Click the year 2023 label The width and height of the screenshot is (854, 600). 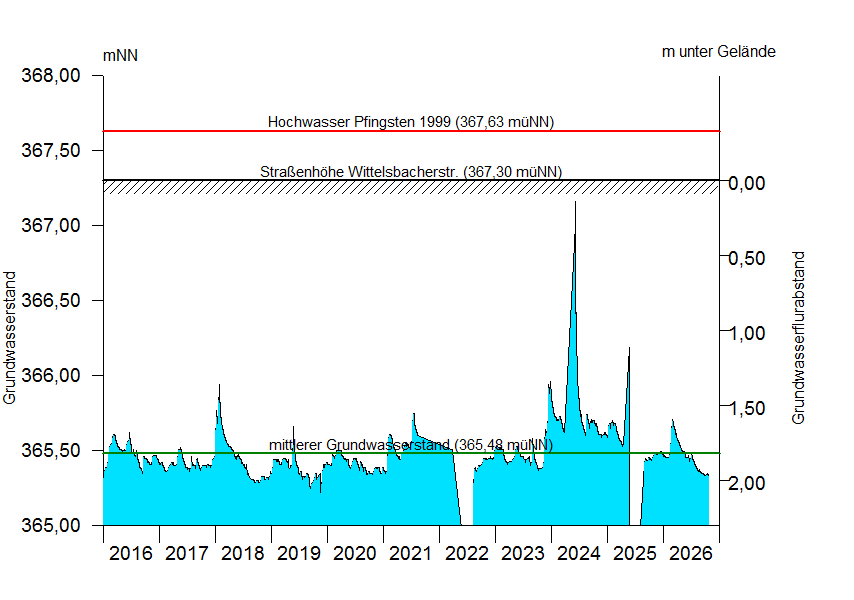(523, 554)
